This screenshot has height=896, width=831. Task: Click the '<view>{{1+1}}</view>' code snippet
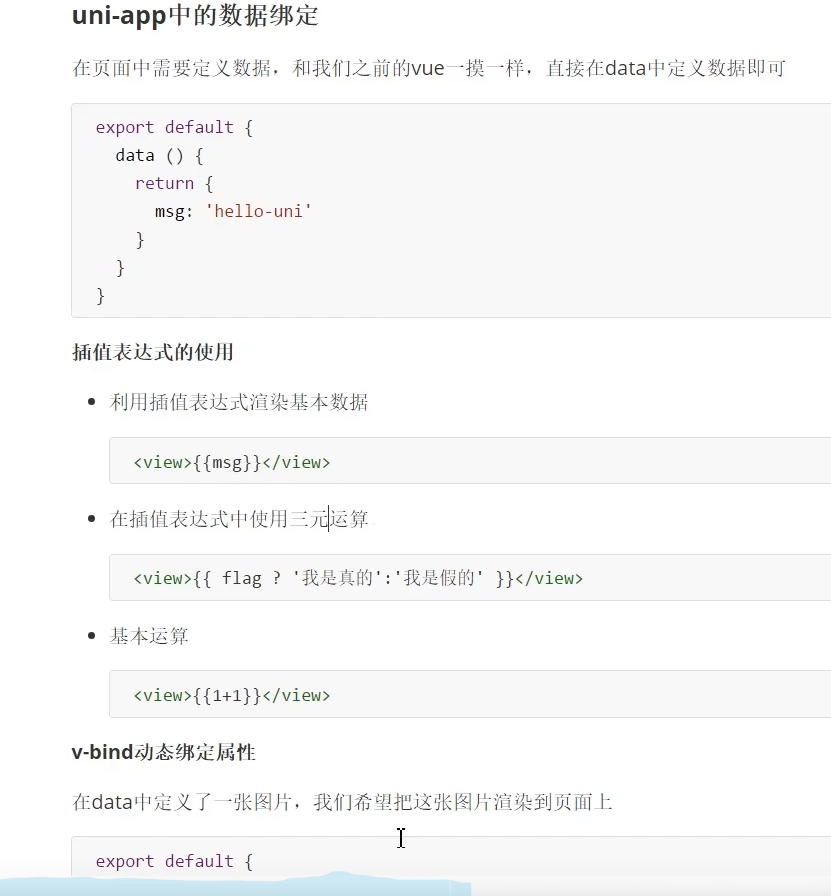(232, 695)
